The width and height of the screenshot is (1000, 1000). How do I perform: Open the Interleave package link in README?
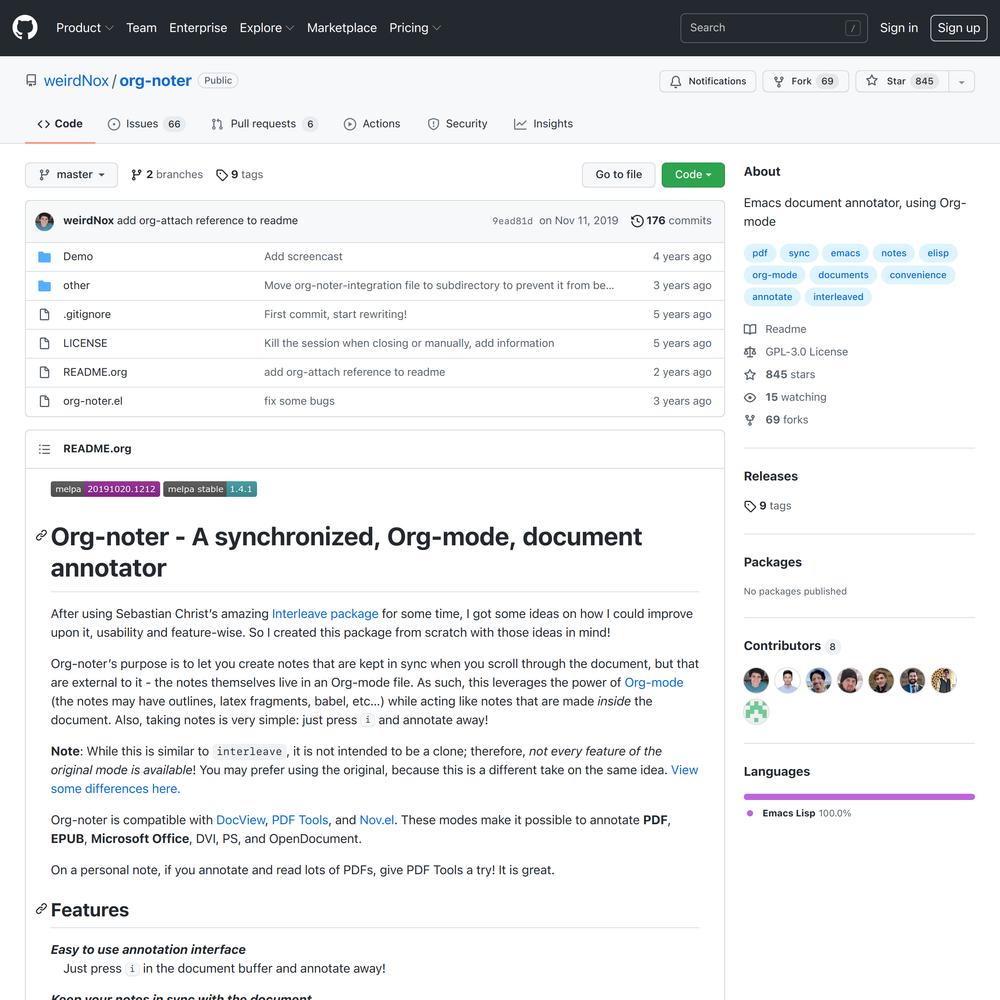(x=325, y=614)
